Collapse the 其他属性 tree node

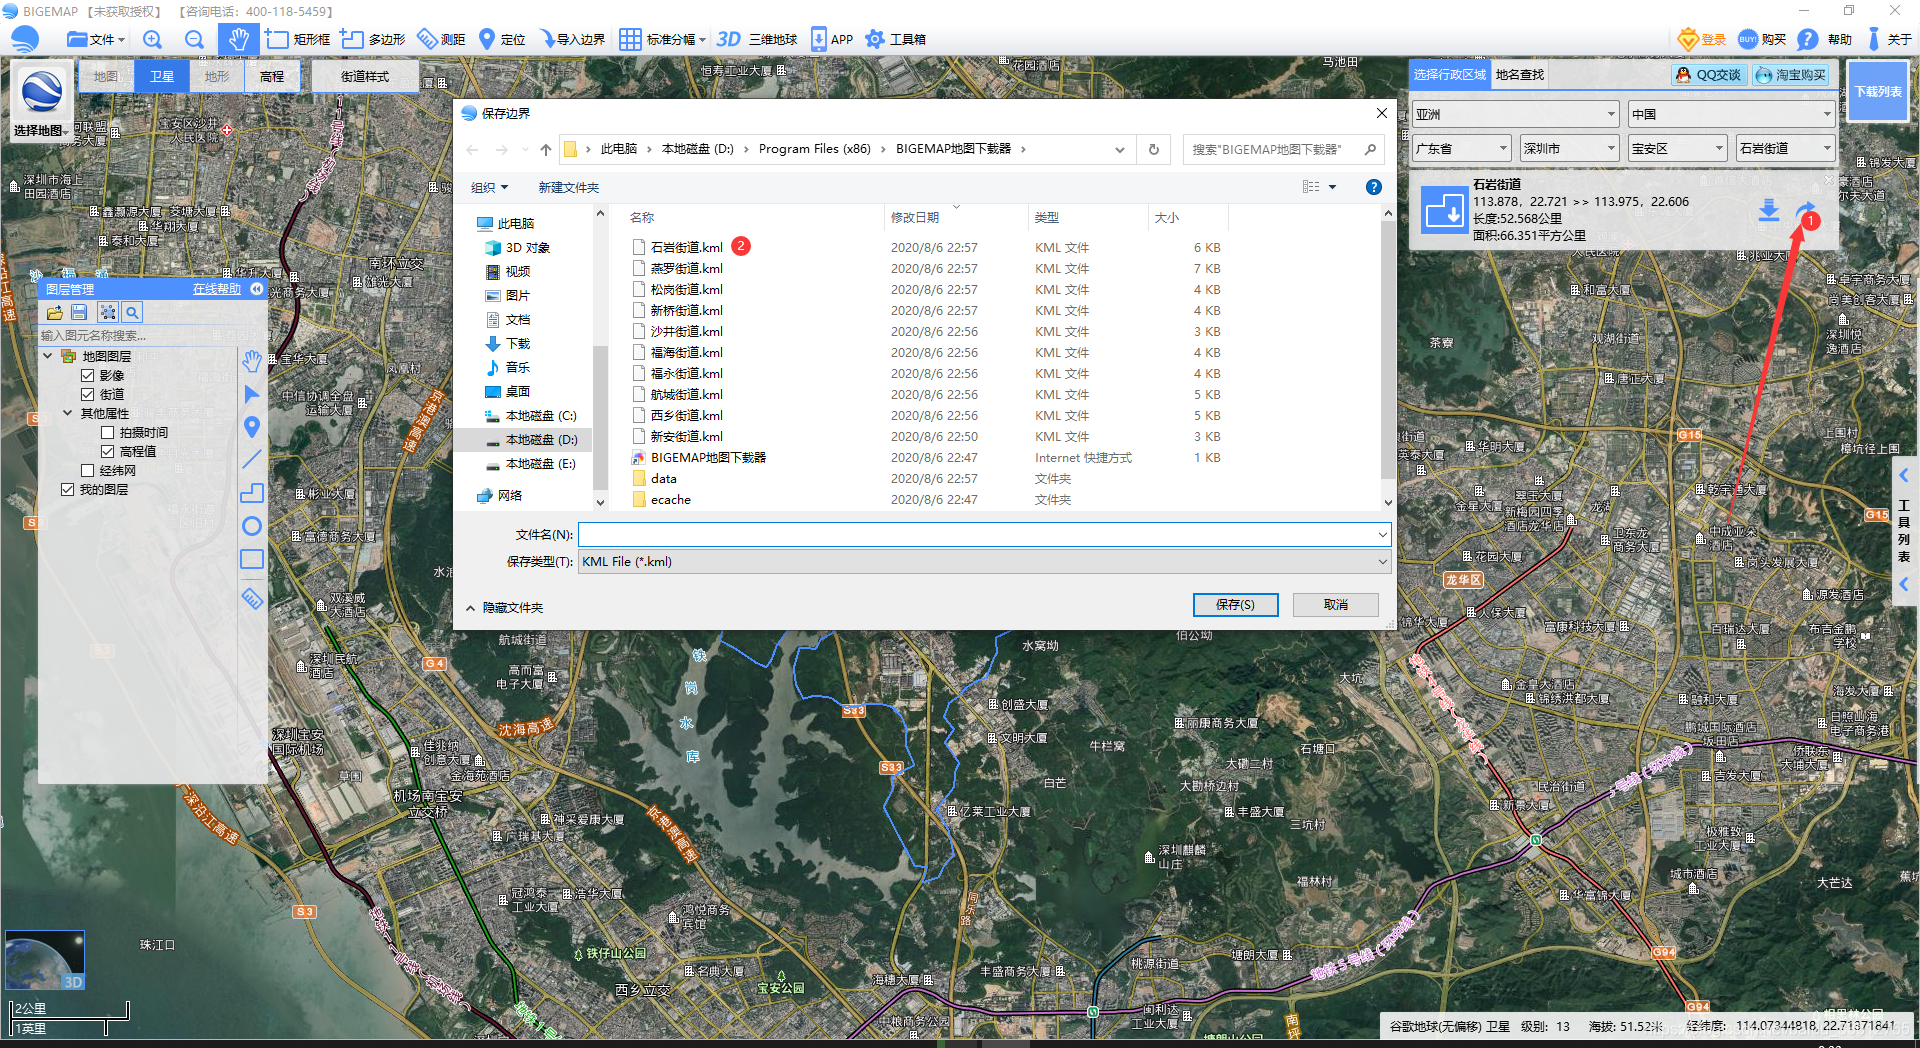[x=67, y=413]
